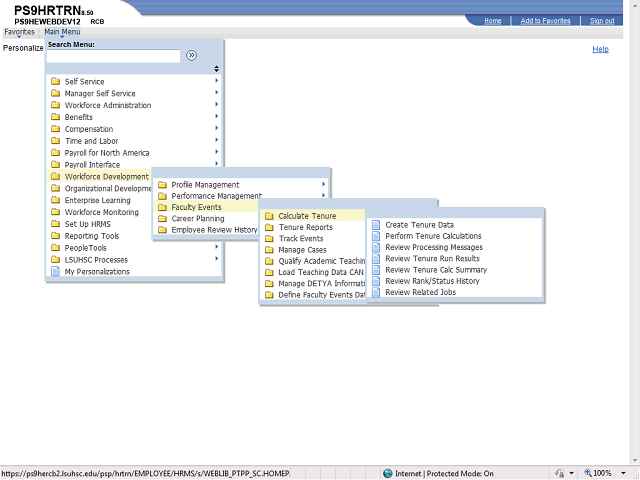Open the Main Menu
The image size is (640, 480).
tap(62, 32)
